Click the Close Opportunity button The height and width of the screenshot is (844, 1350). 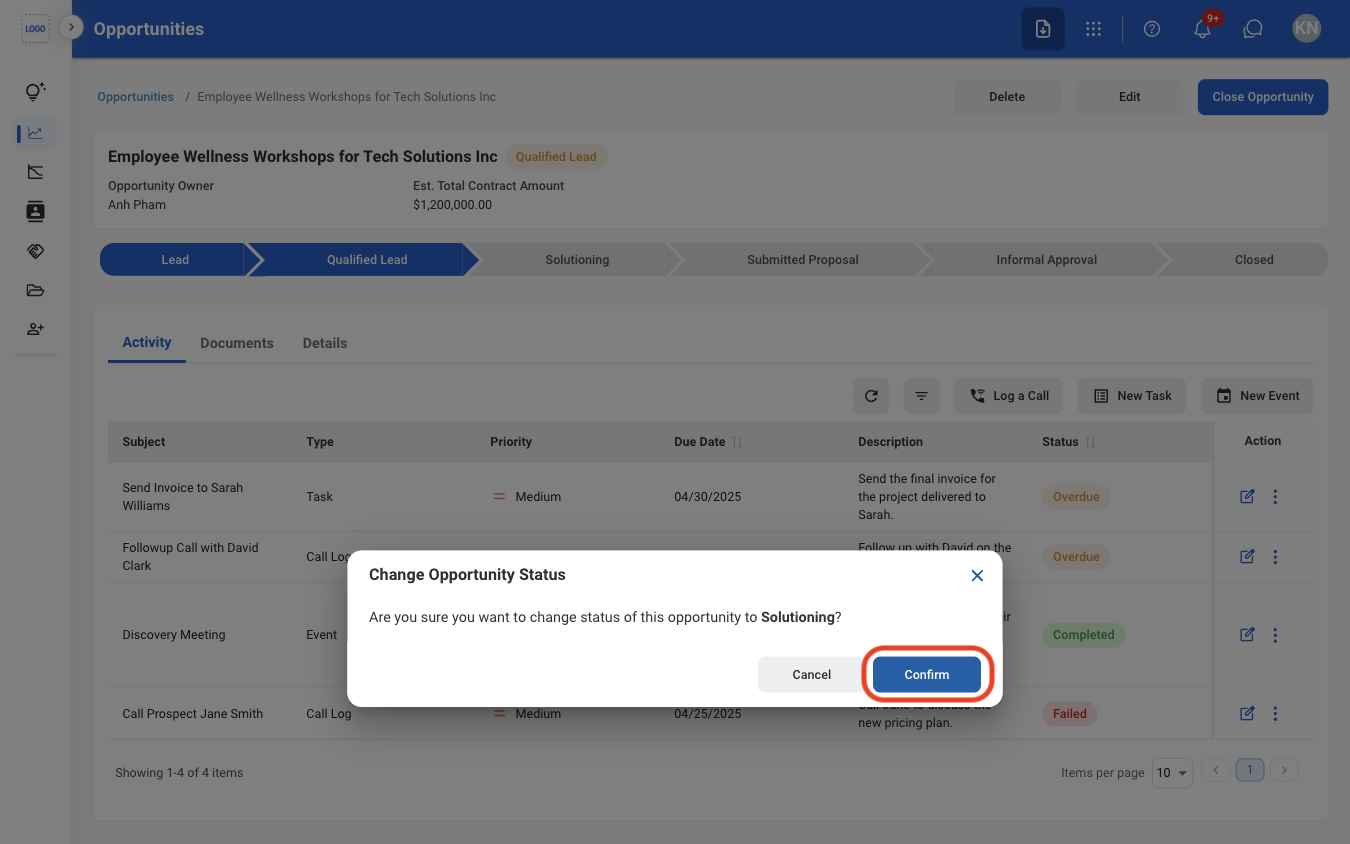pyautogui.click(x=1263, y=97)
